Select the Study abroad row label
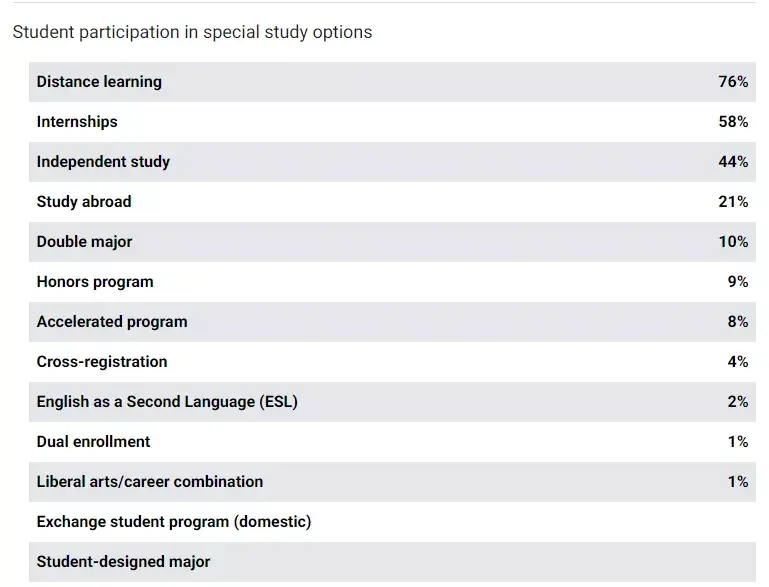This screenshot has height=587, width=769. (84, 202)
